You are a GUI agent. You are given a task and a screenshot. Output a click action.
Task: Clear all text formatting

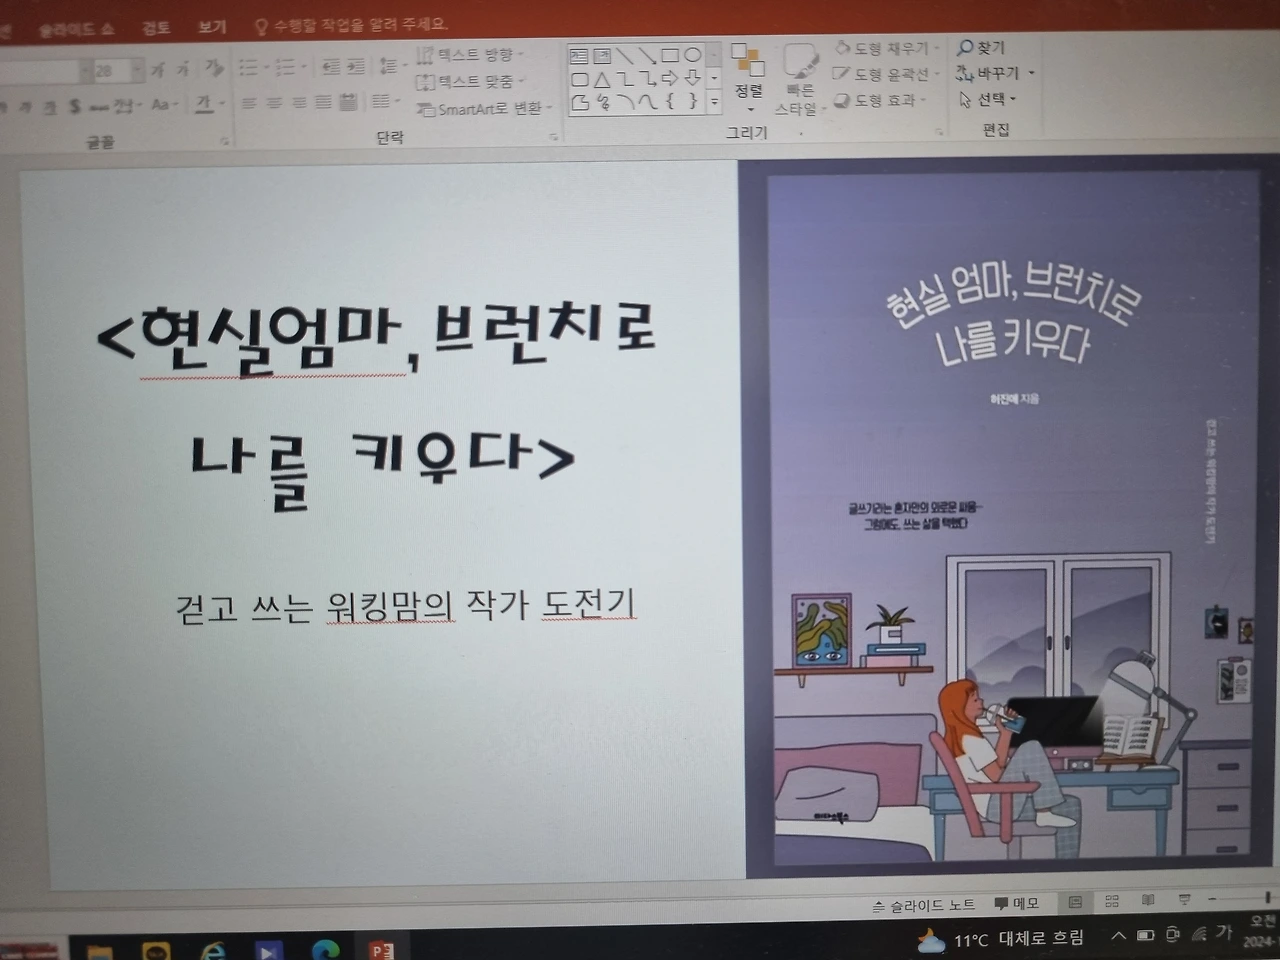(x=214, y=68)
